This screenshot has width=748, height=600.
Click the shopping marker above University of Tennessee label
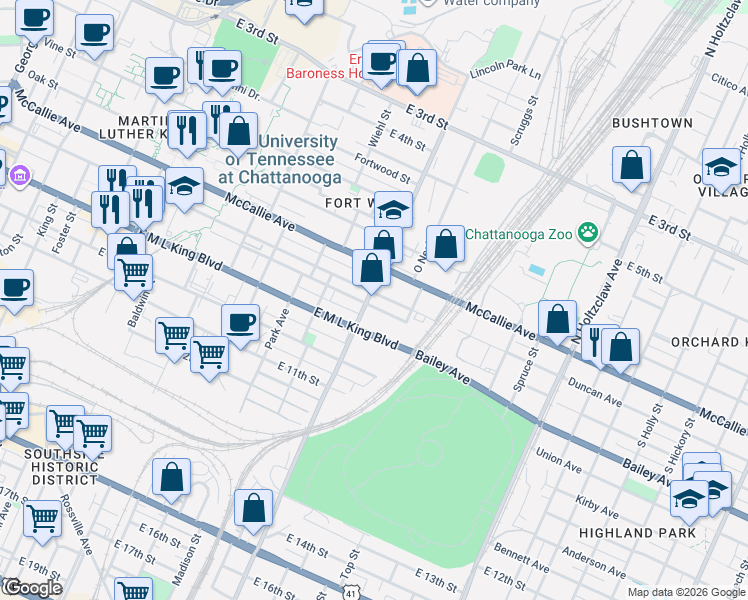(239, 133)
